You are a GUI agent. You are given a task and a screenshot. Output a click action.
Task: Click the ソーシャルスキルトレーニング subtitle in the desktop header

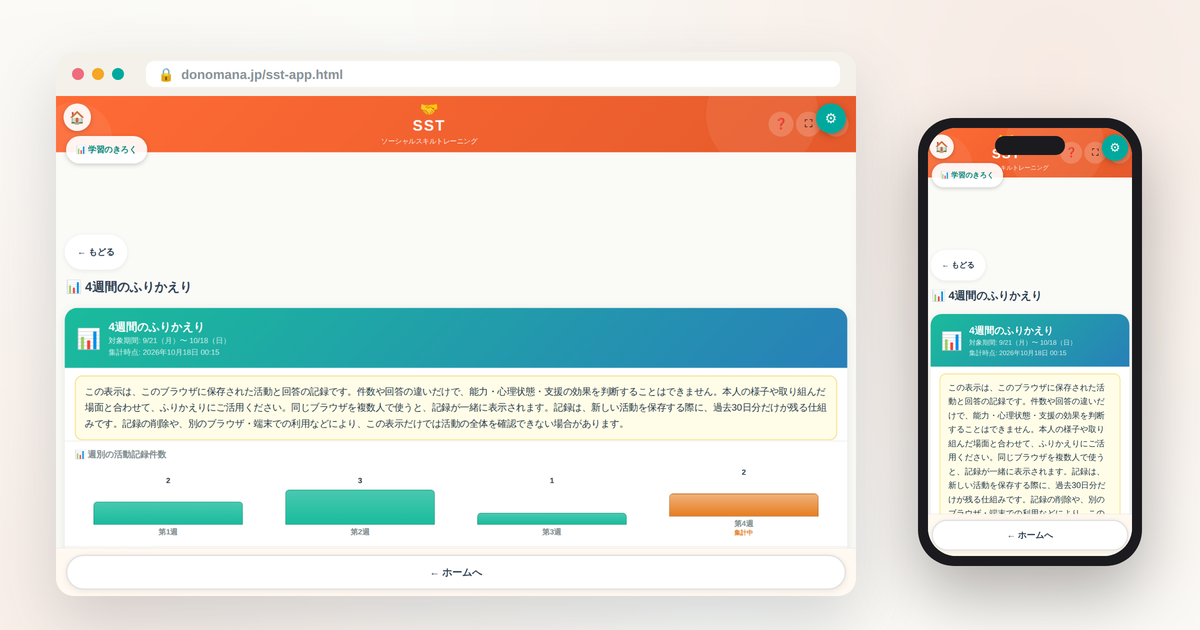pos(429,141)
